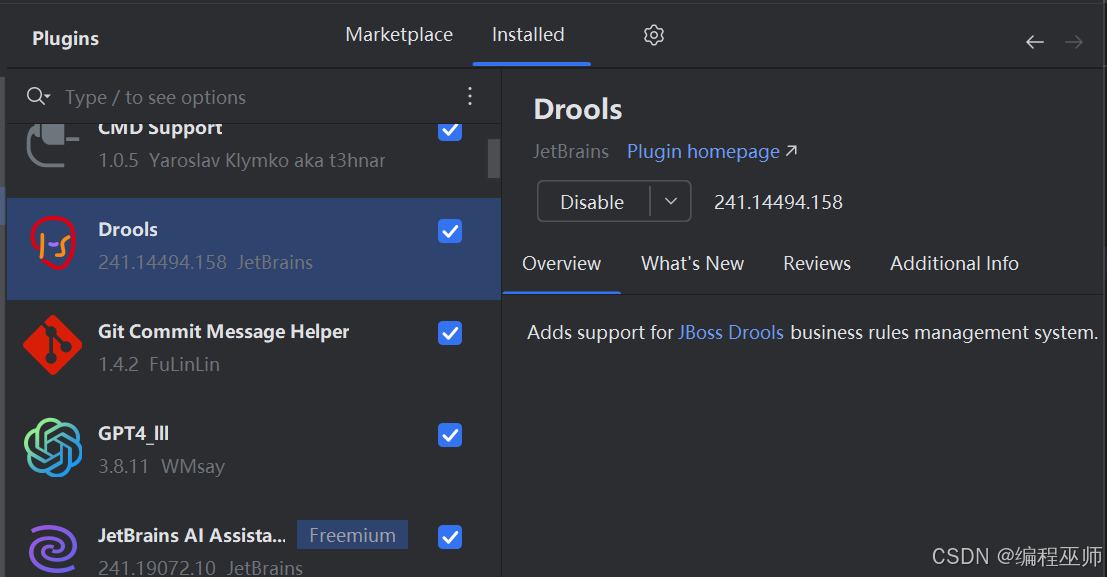
Task: Switch to the Marketplace tab
Action: pos(399,35)
